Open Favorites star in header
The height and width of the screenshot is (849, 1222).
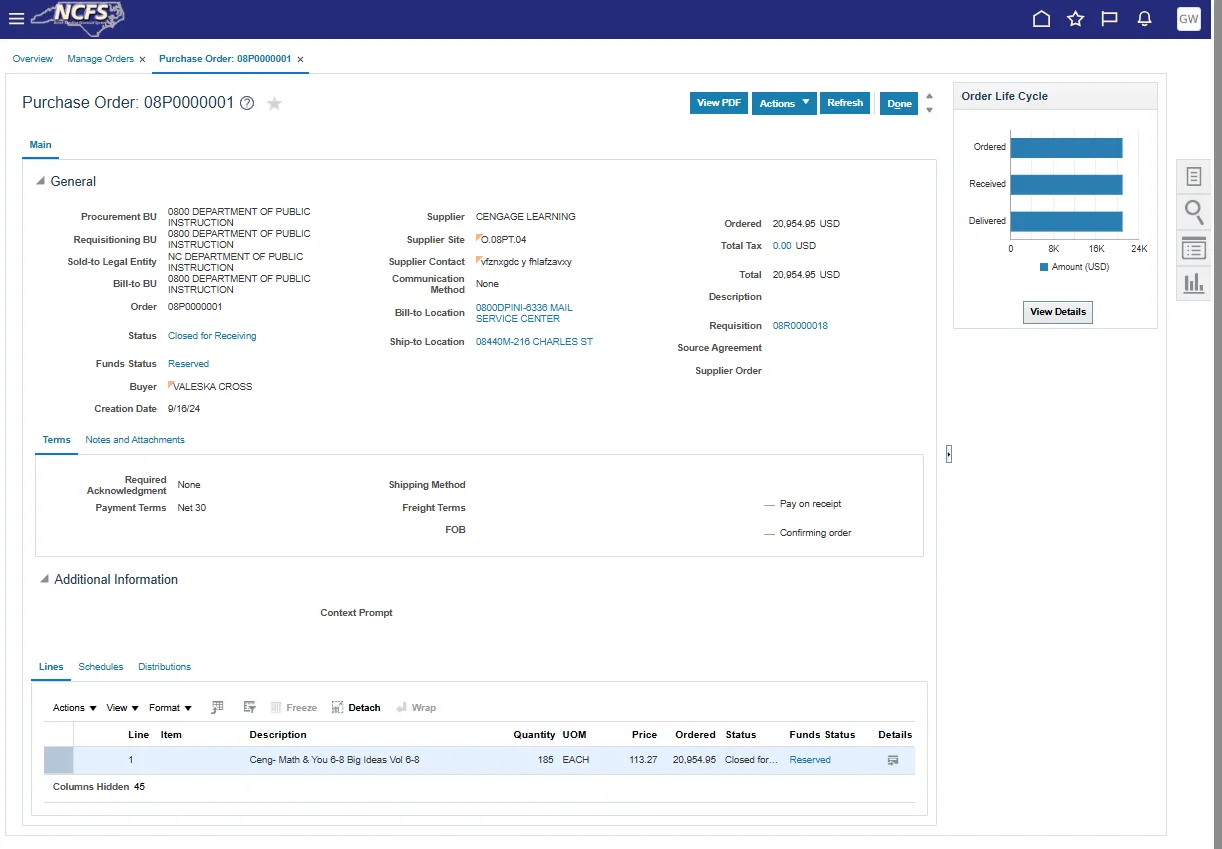(1075, 19)
